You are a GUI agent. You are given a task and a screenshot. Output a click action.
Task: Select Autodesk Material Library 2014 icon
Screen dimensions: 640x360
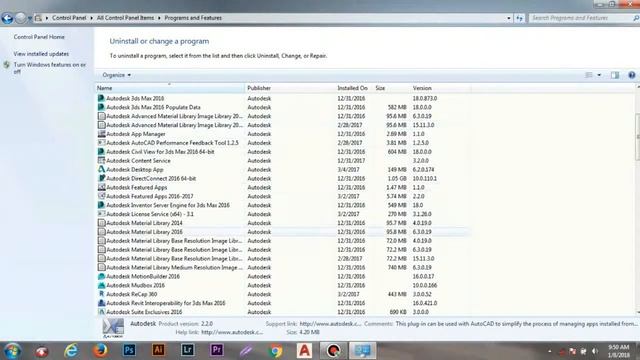click(101, 223)
